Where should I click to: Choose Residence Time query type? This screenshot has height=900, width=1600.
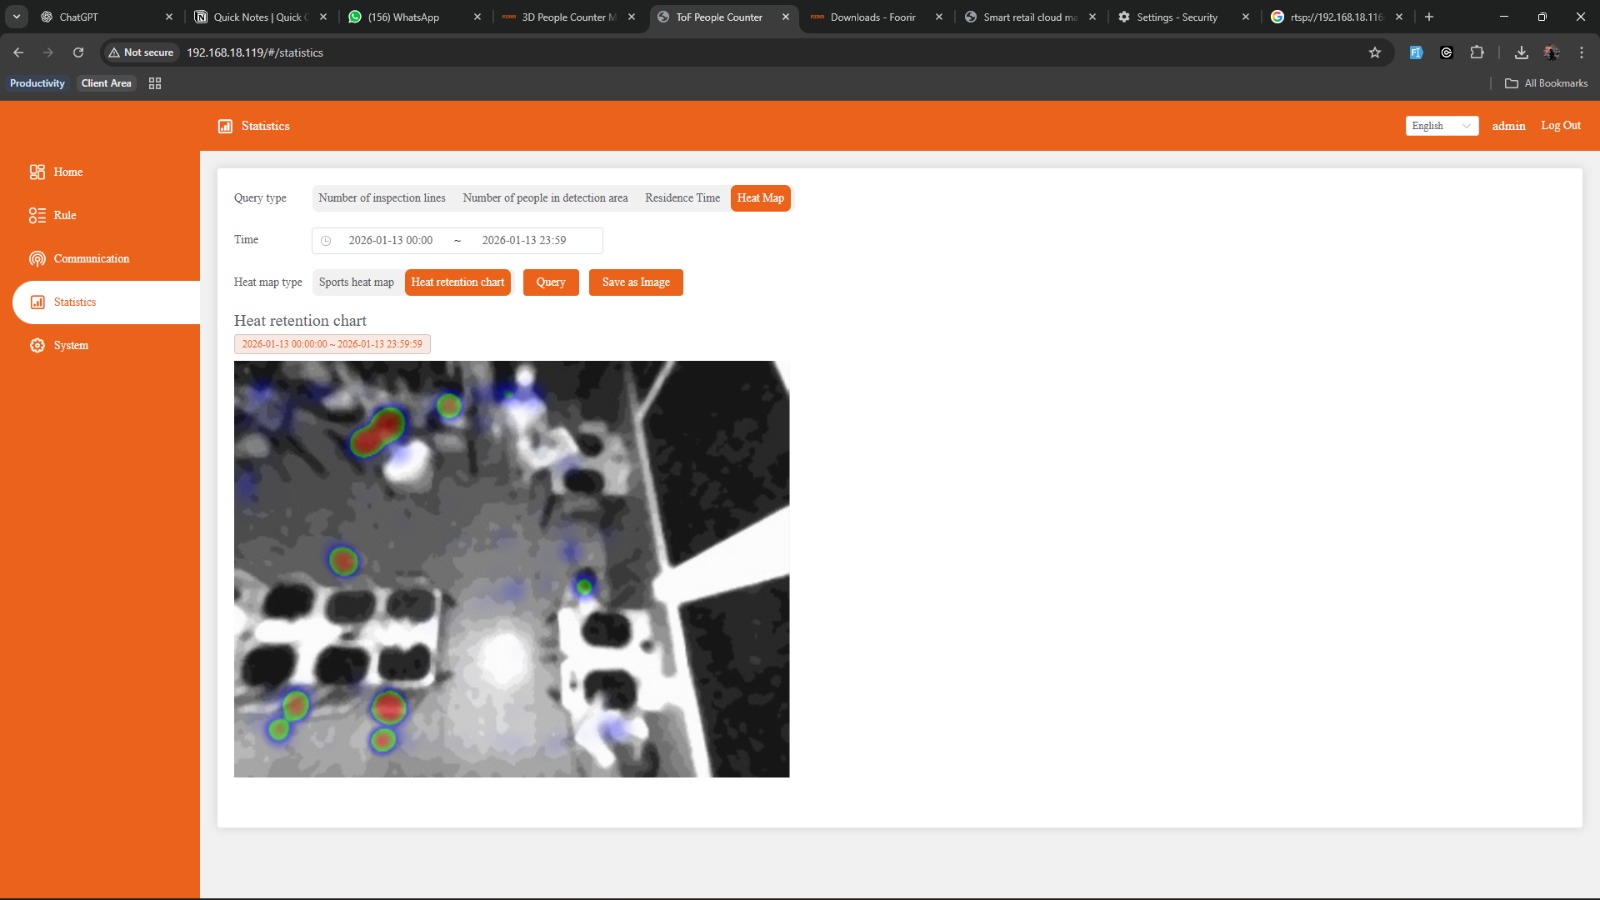pos(682,198)
